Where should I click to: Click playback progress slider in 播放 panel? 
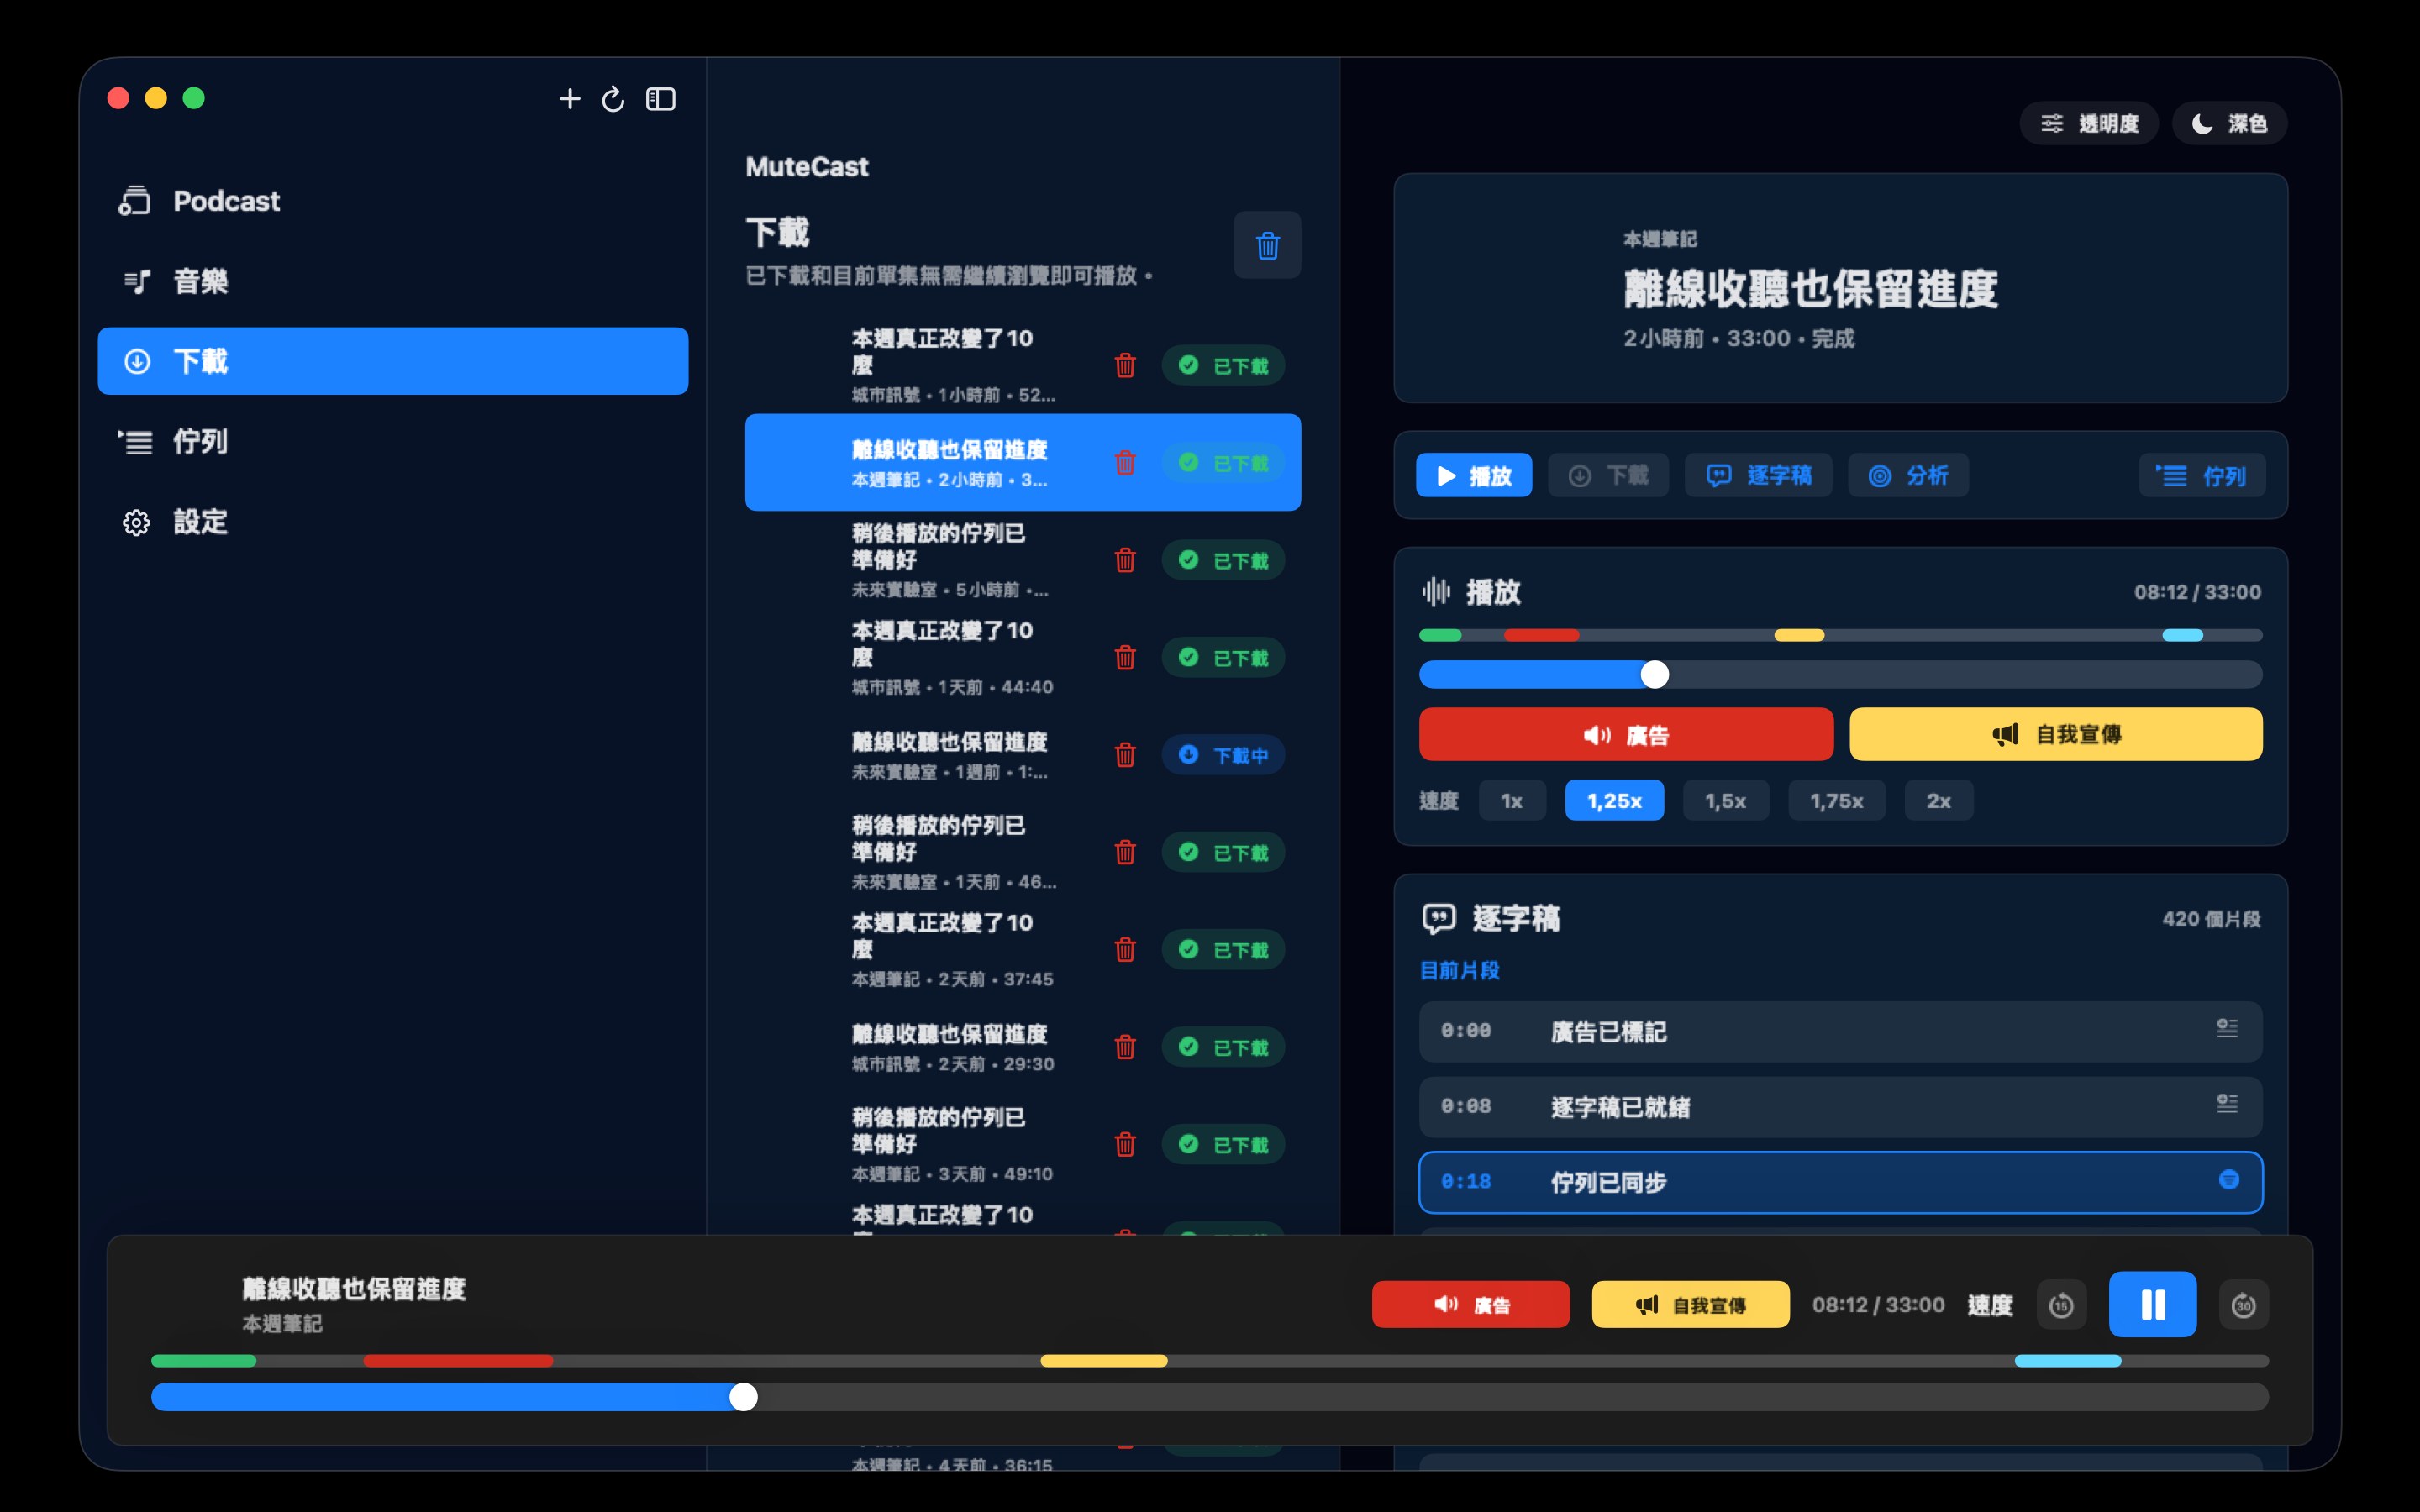[1840, 675]
